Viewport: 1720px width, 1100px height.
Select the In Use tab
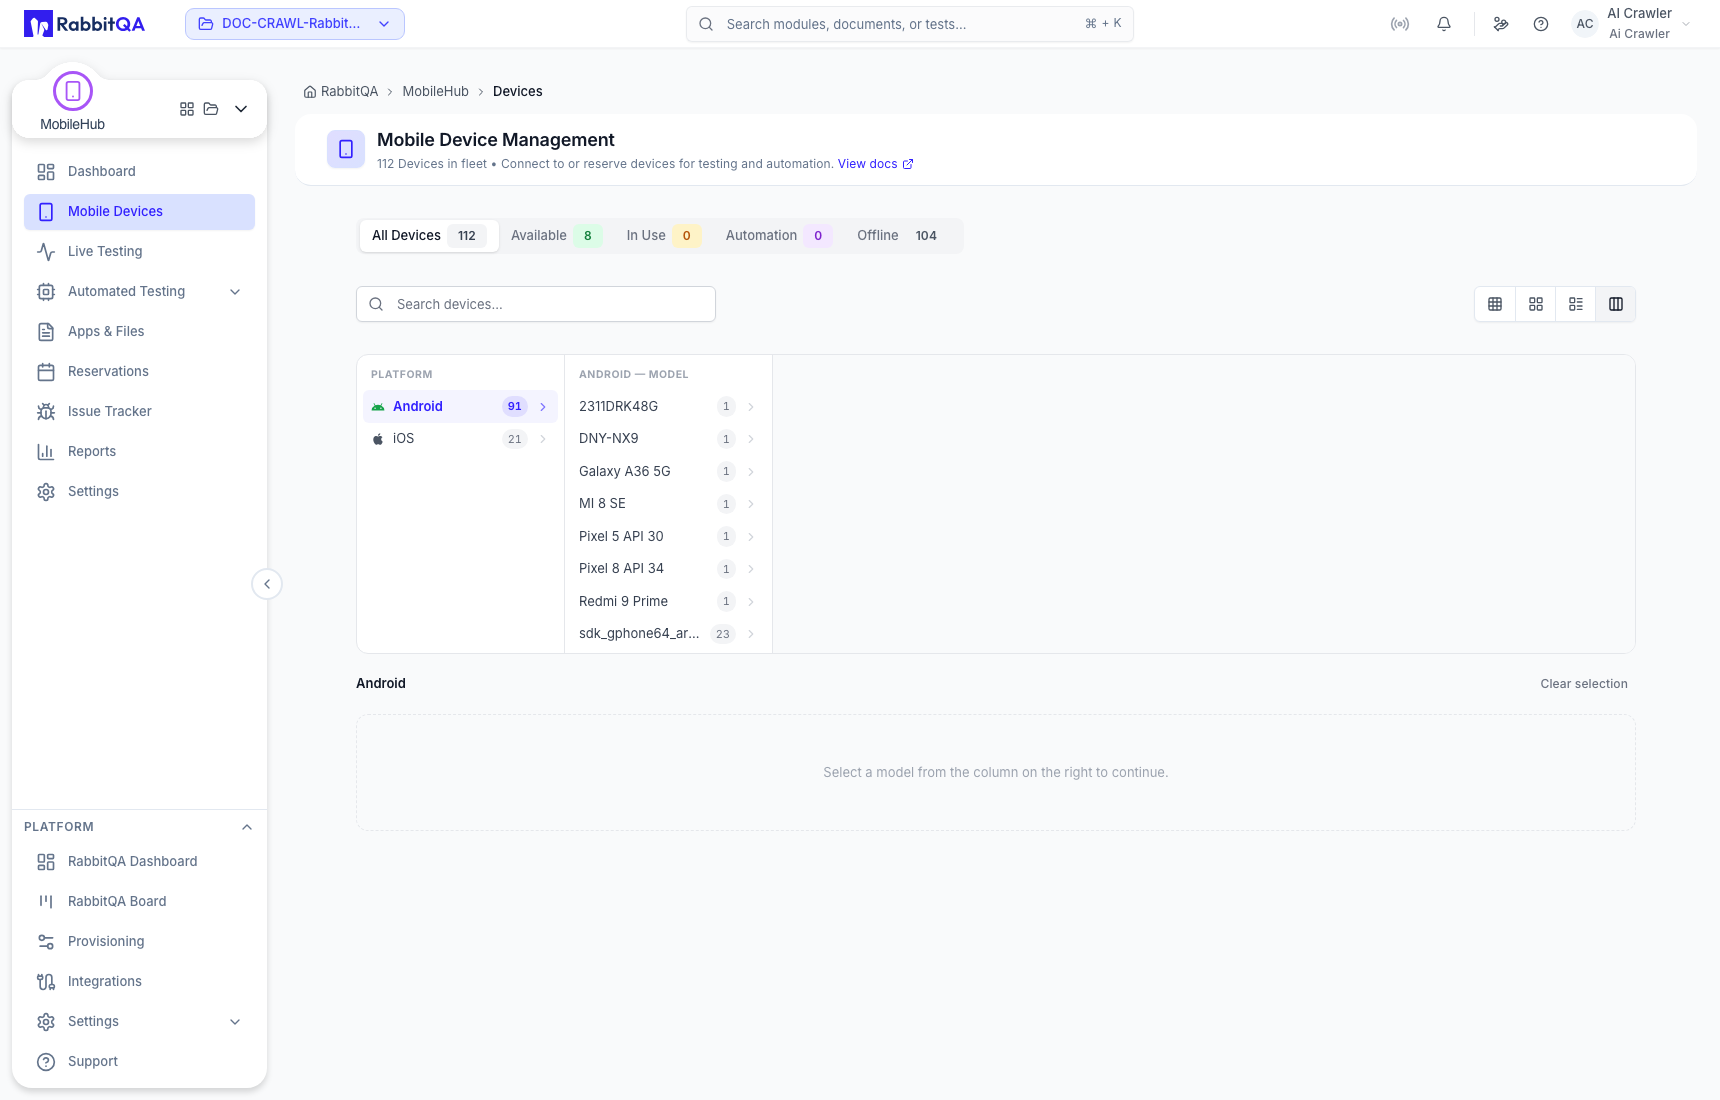coord(664,236)
